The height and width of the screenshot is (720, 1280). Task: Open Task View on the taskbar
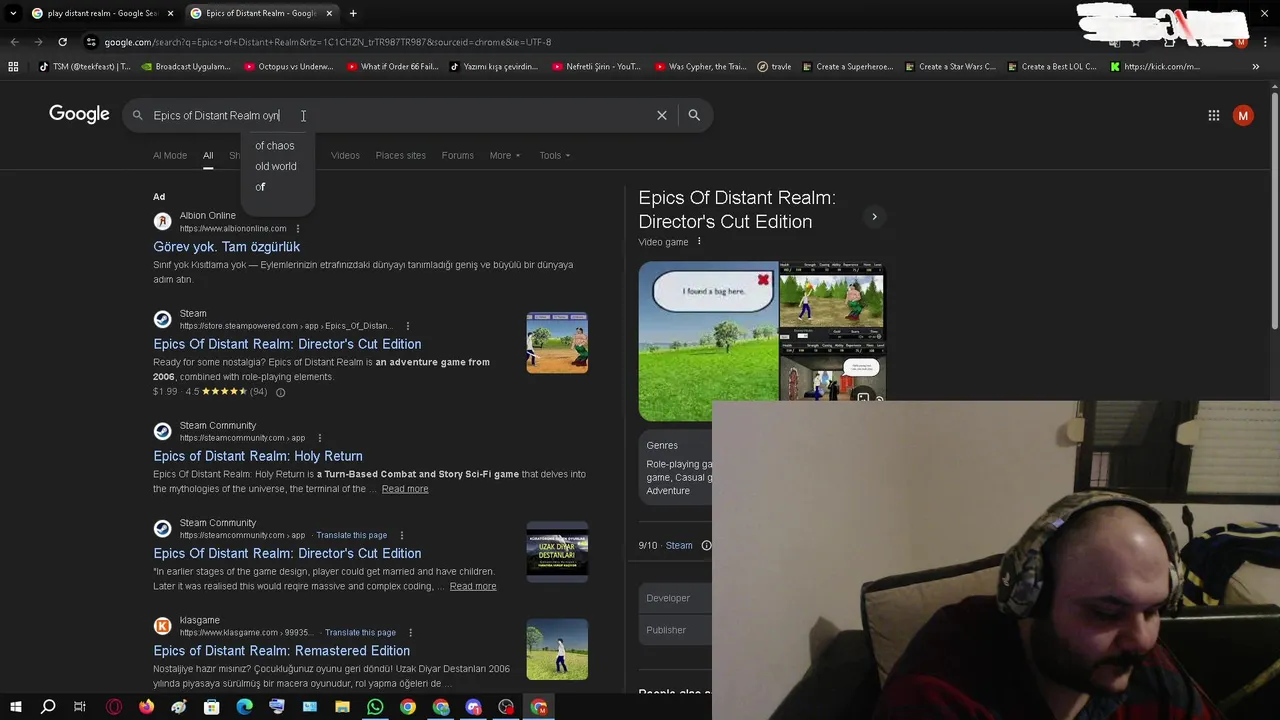coord(80,707)
